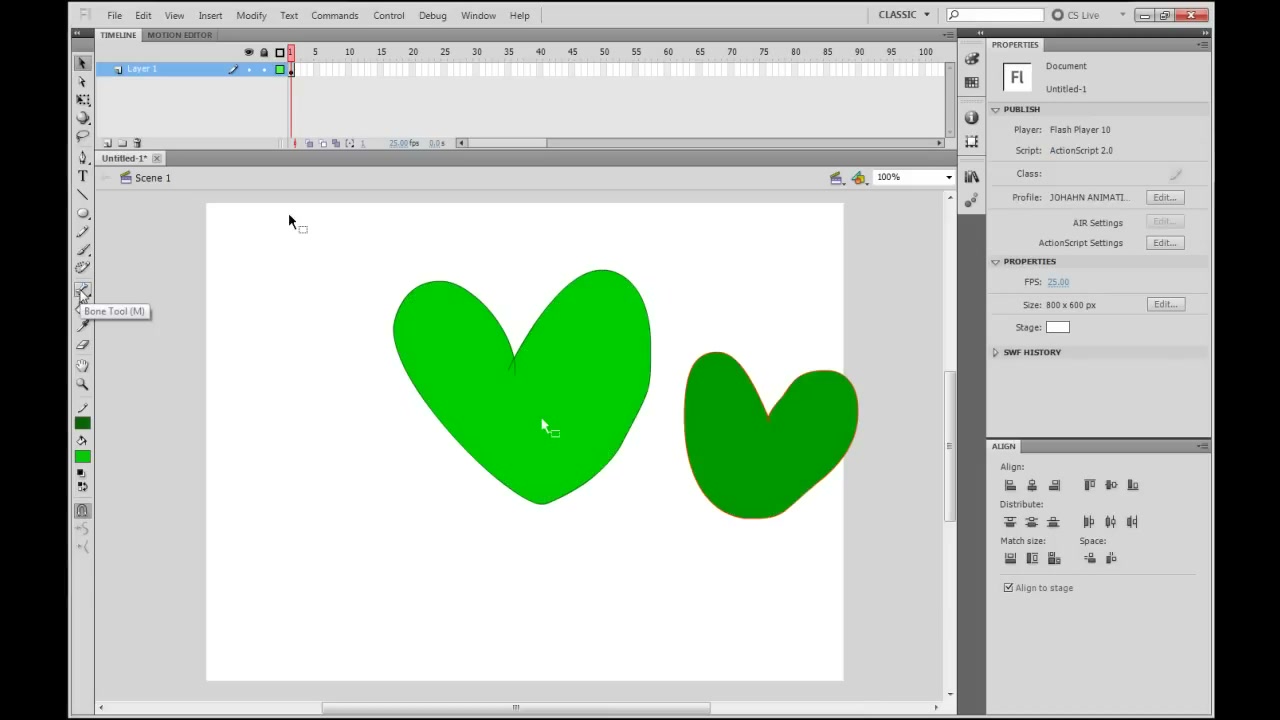Click the FPS value 25.00 in Properties

tap(1058, 282)
